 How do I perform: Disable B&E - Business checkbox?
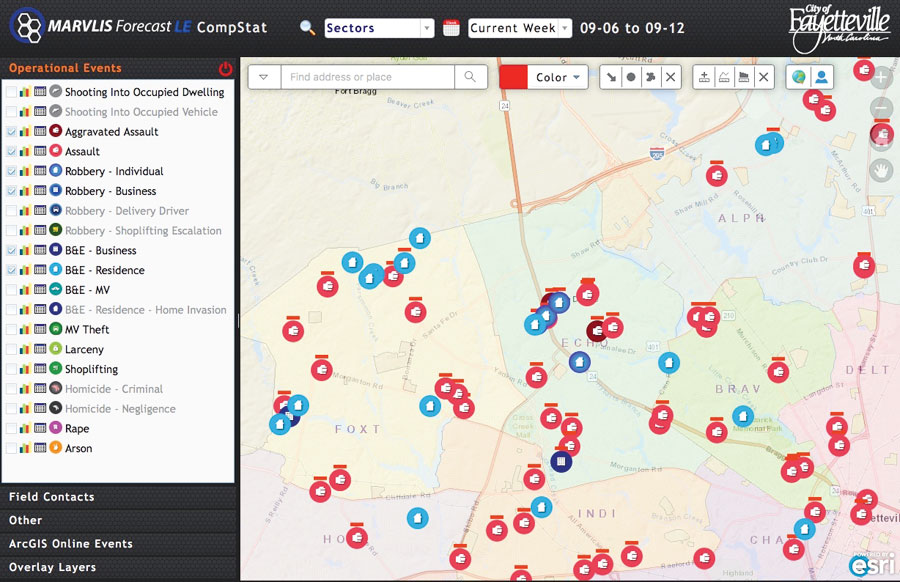(x=11, y=250)
